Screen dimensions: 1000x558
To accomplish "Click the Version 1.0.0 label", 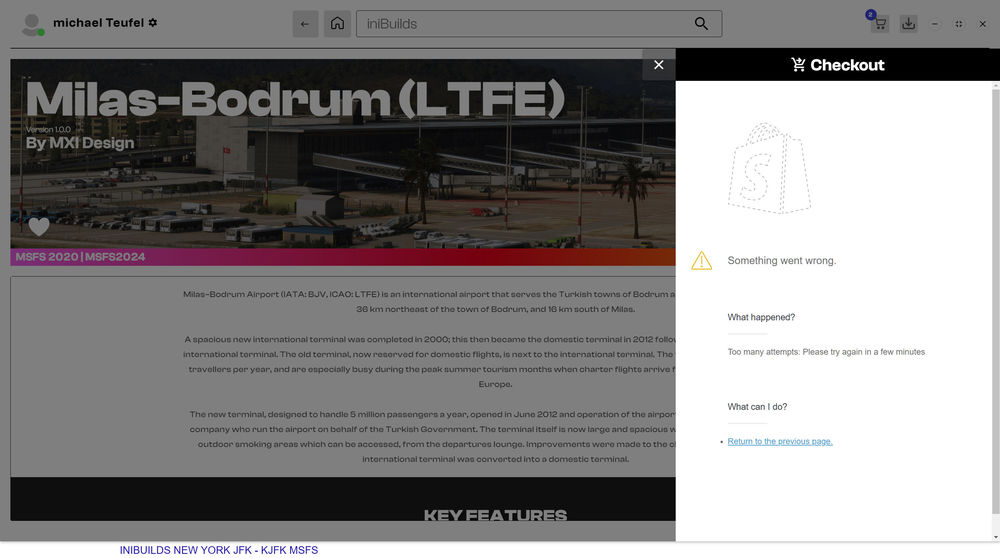I will [48, 129].
